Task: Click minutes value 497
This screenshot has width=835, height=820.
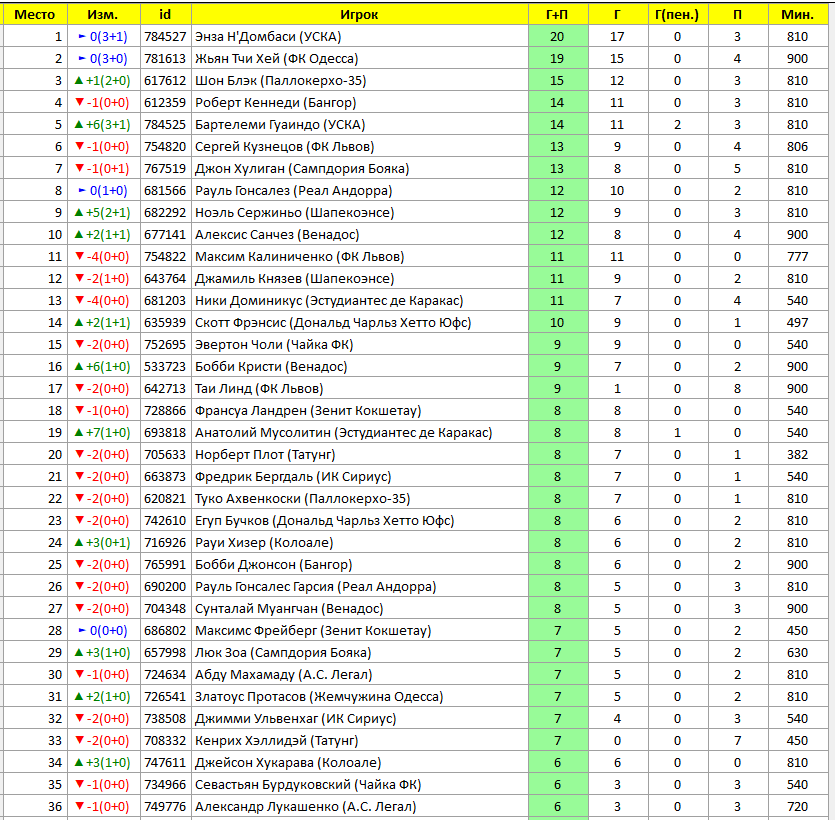Action: [798, 323]
